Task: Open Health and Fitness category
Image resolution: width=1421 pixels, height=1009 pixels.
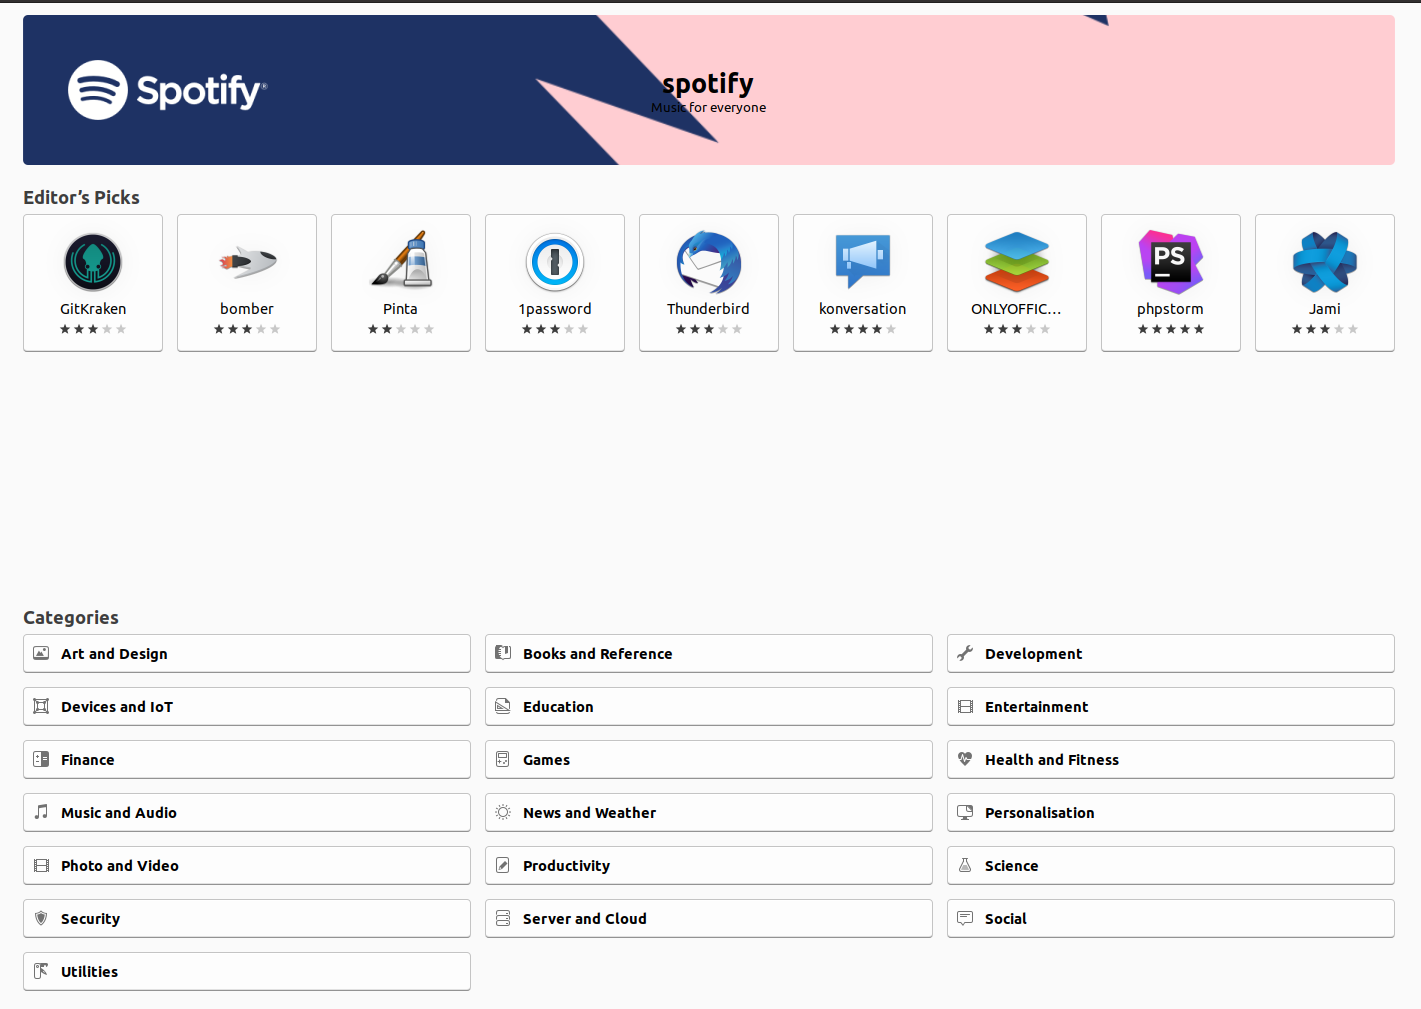Action: click(1171, 759)
